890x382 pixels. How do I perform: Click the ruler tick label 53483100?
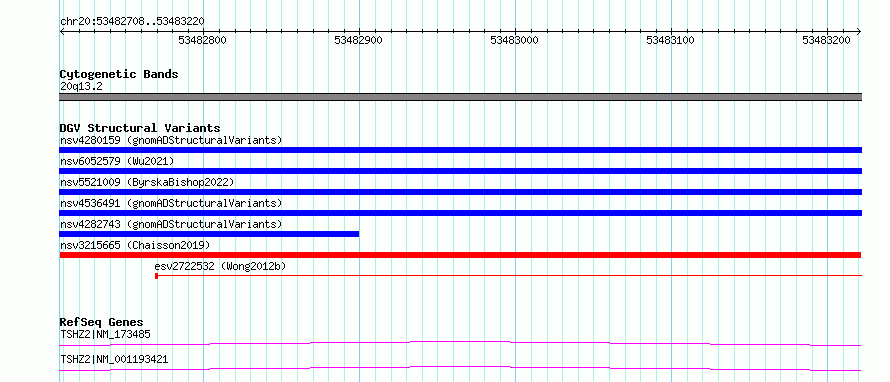click(x=671, y=40)
